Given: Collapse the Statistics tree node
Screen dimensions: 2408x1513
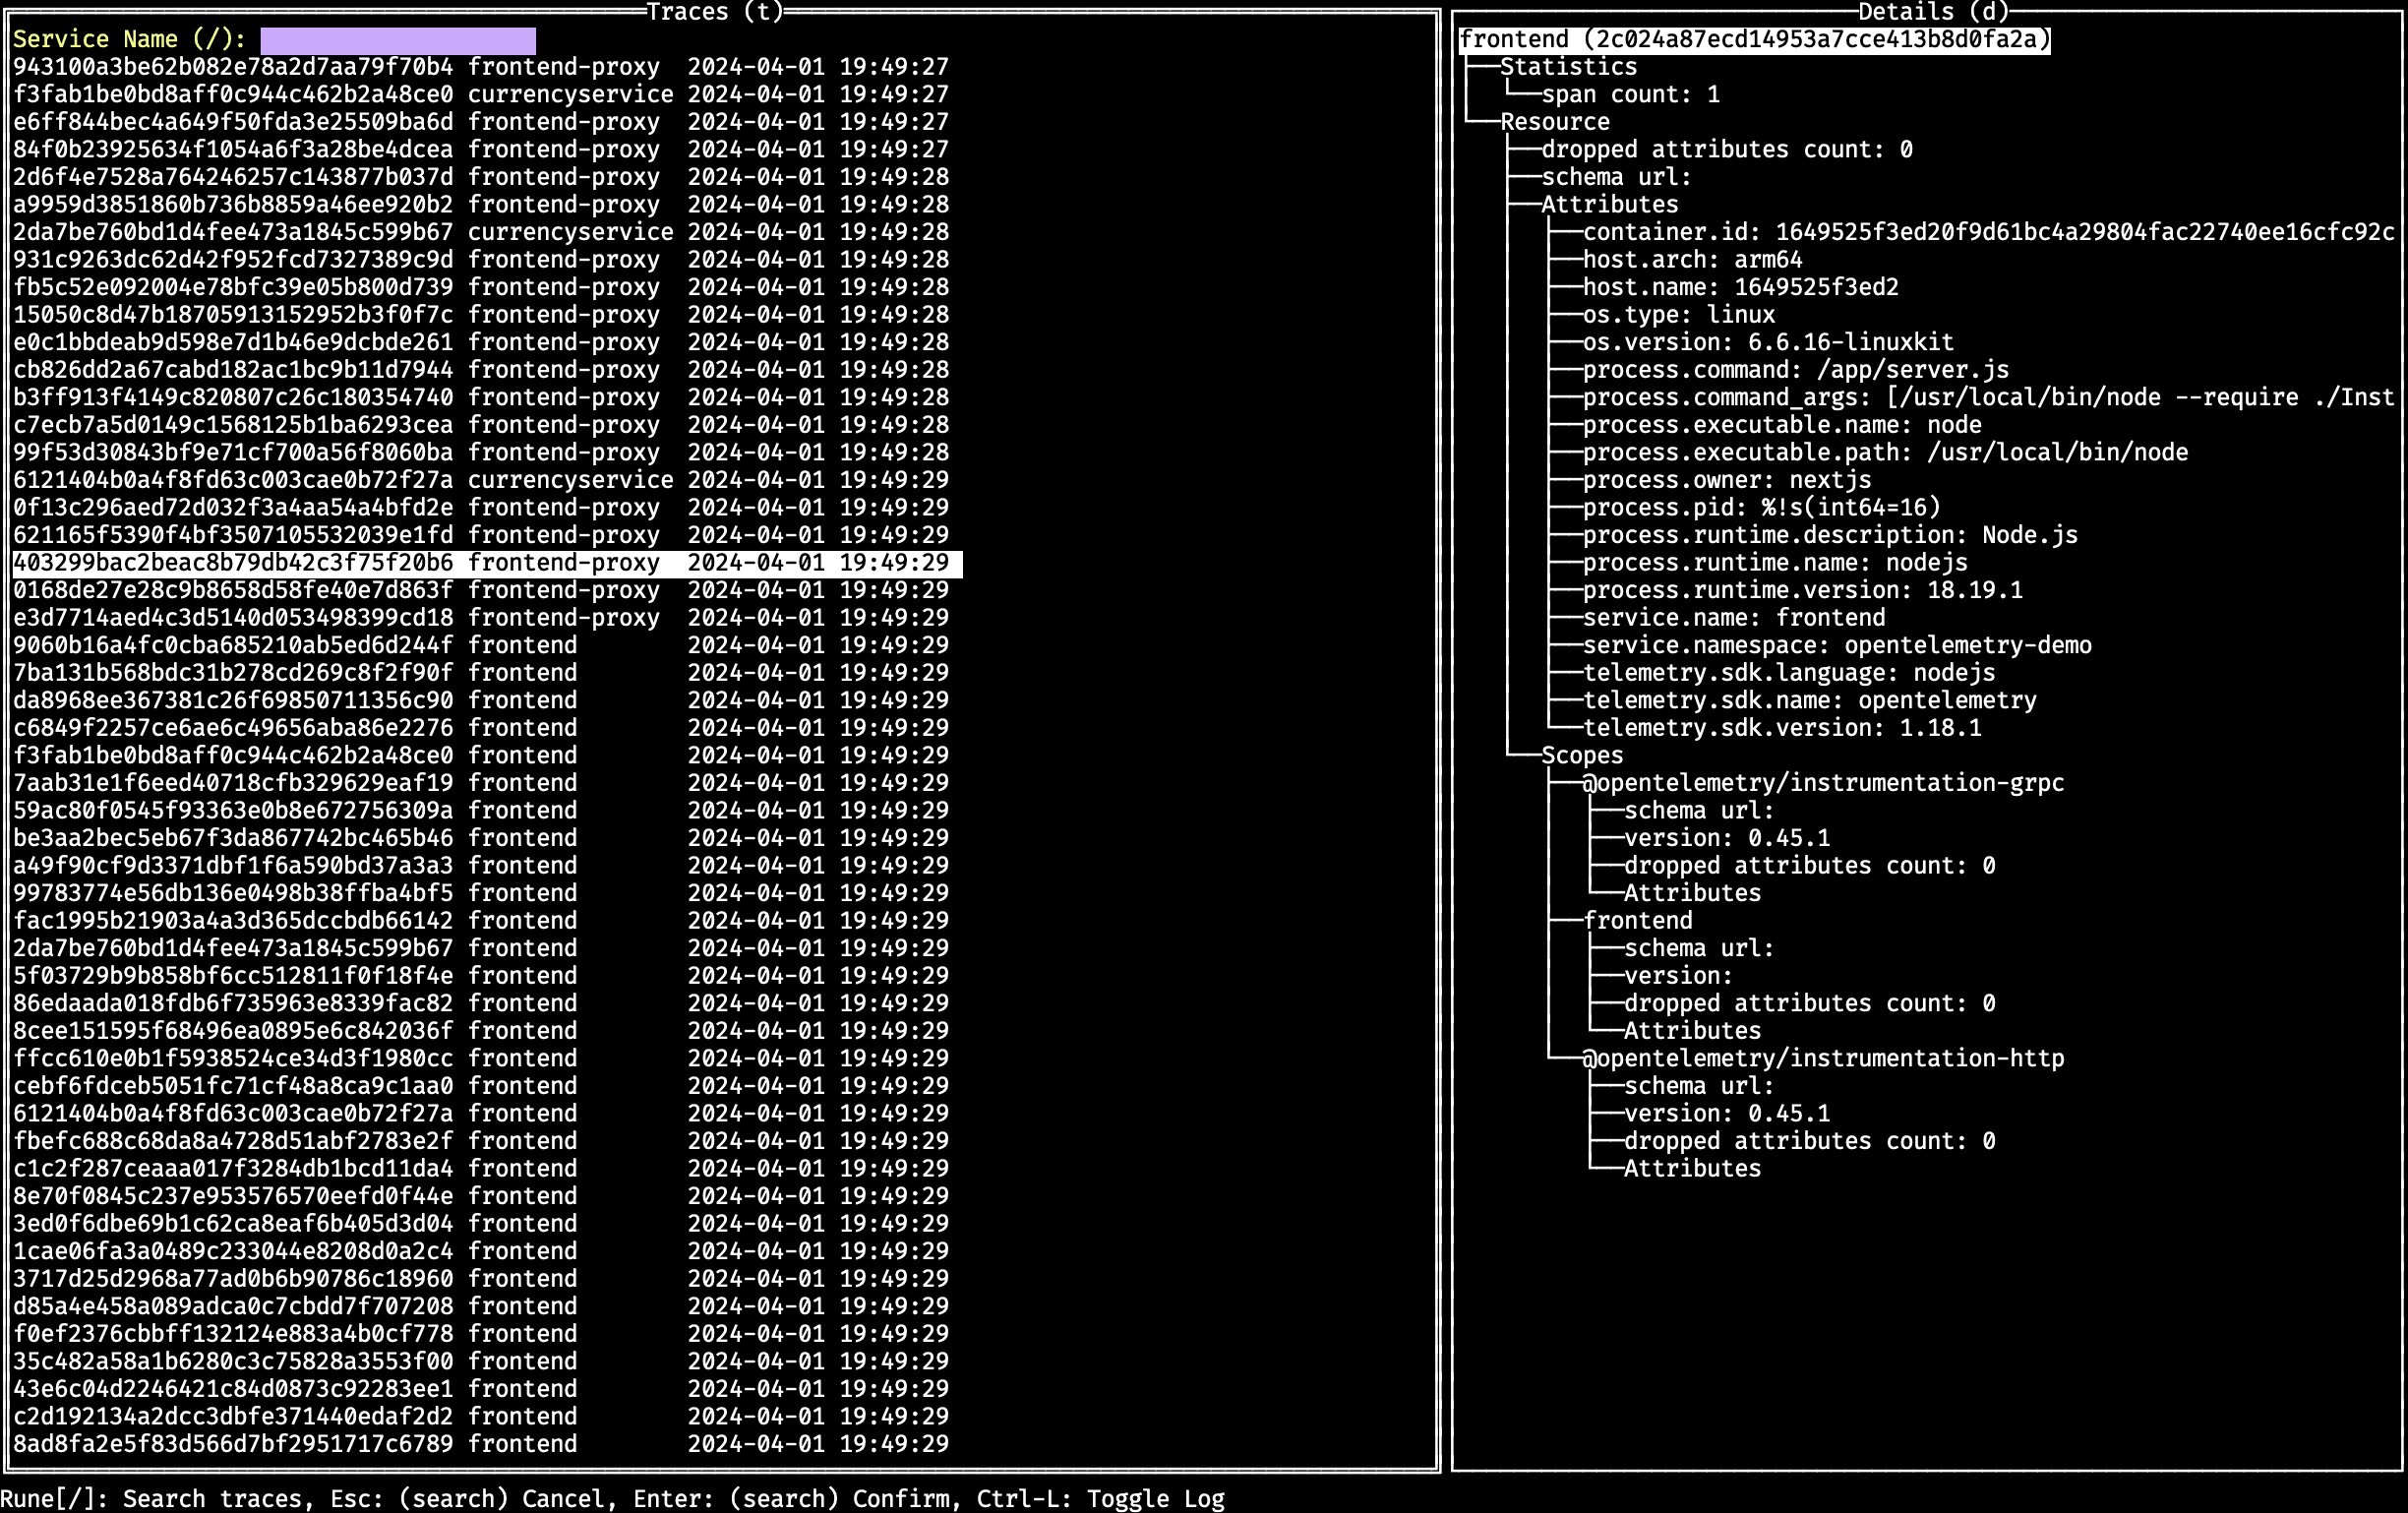Looking at the screenshot, I should tap(1568, 67).
